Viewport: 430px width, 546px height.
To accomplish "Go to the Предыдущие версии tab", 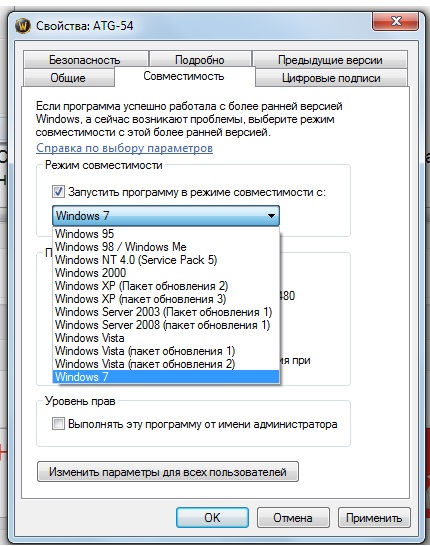I will (x=330, y=60).
